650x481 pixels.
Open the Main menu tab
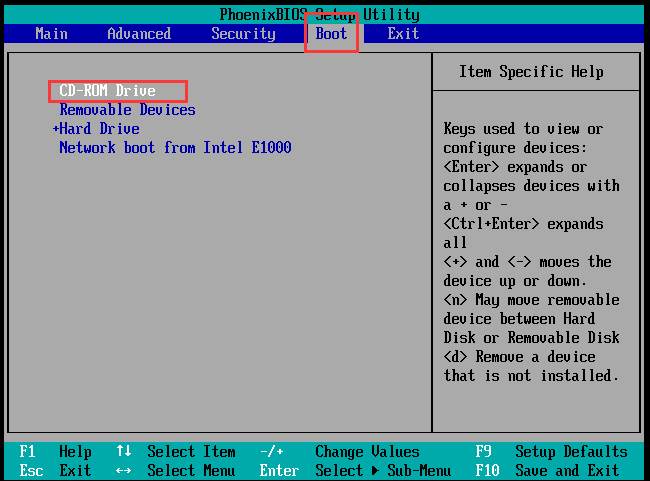point(51,34)
